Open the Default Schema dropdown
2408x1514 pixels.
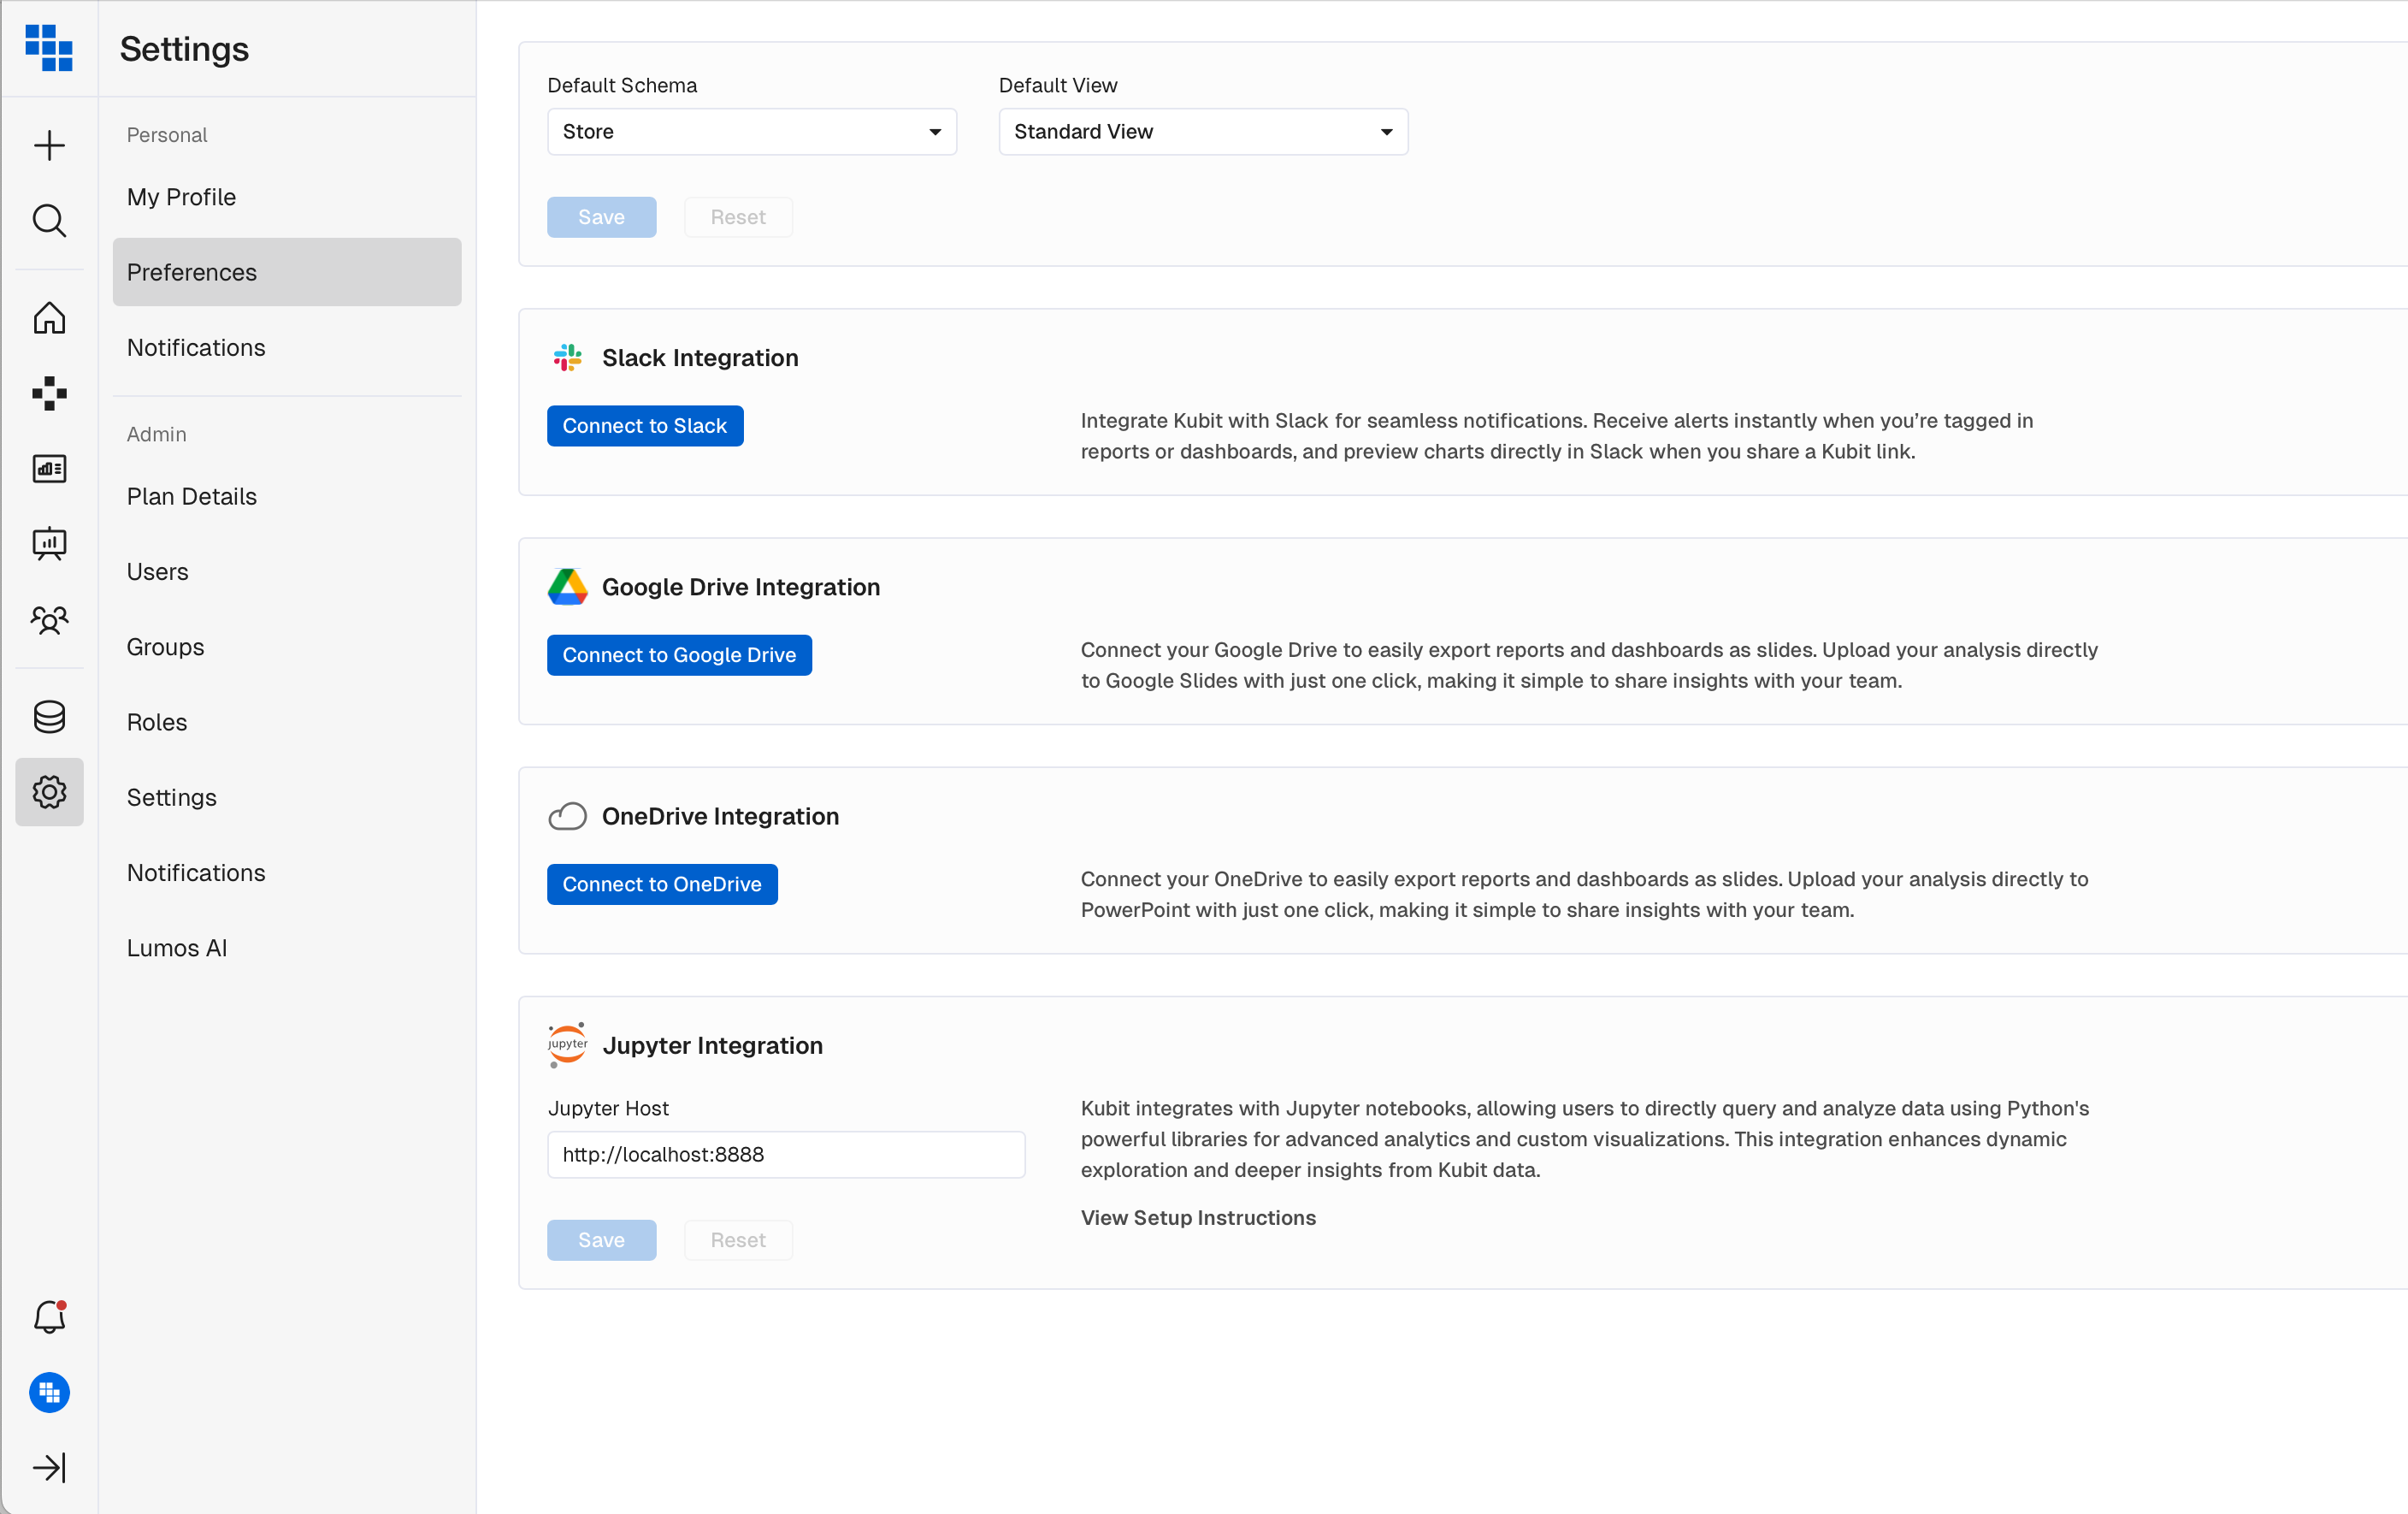click(751, 132)
